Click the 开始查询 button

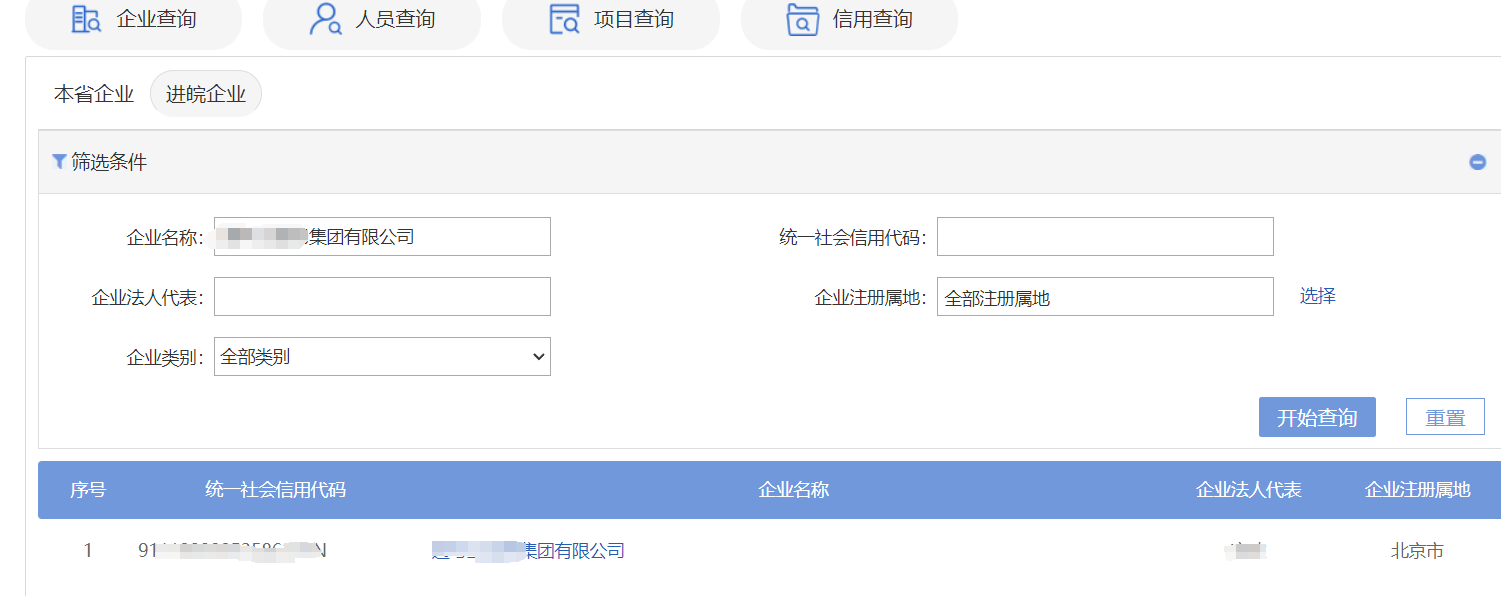coord(1317,417)
